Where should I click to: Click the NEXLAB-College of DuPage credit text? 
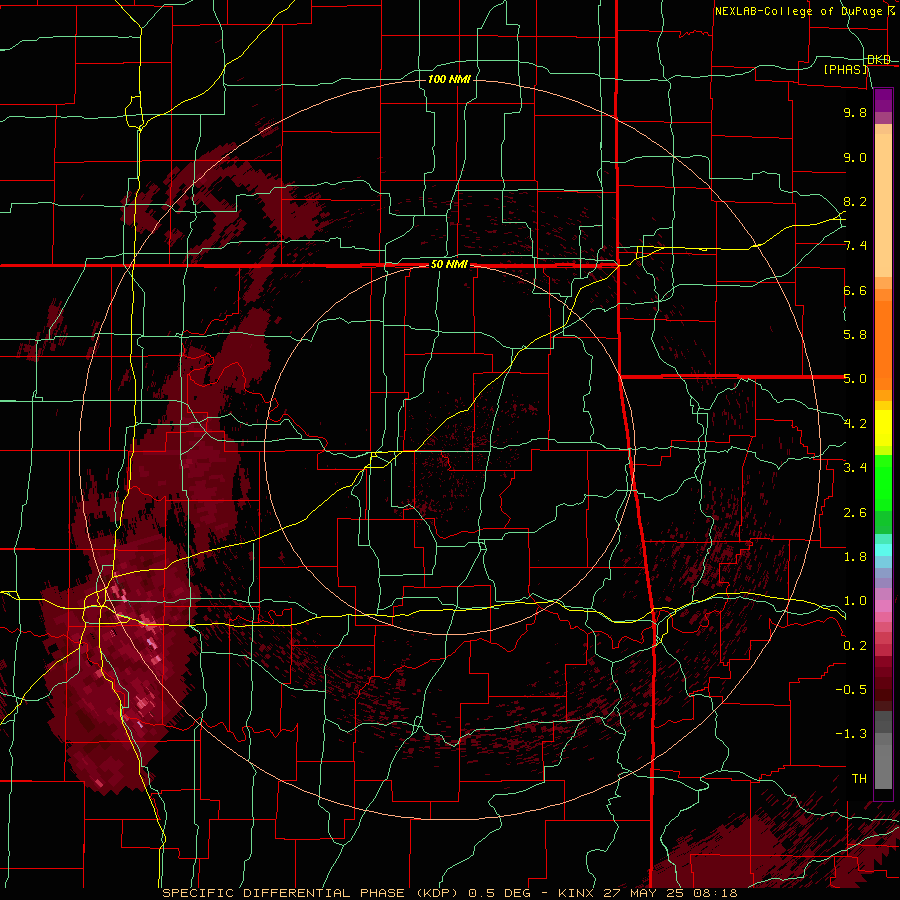click(x=798, y=11)
